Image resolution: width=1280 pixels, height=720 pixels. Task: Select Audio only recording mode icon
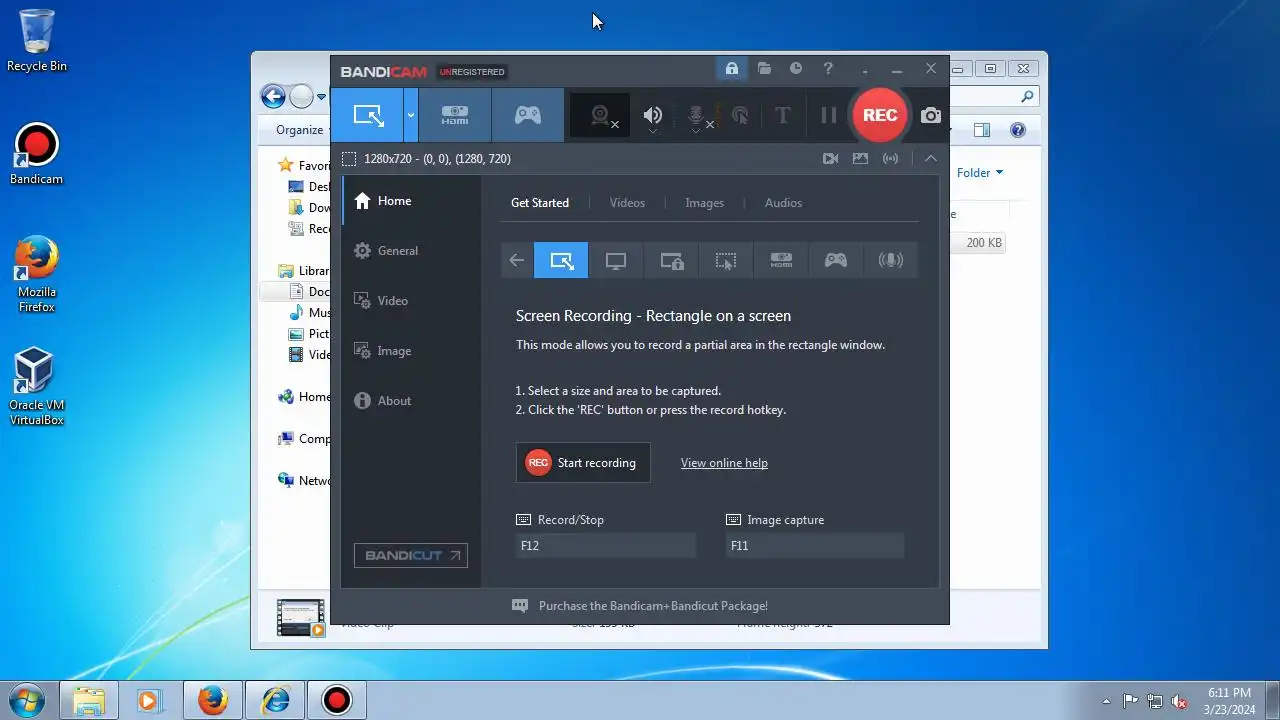[x=890, y=260]
